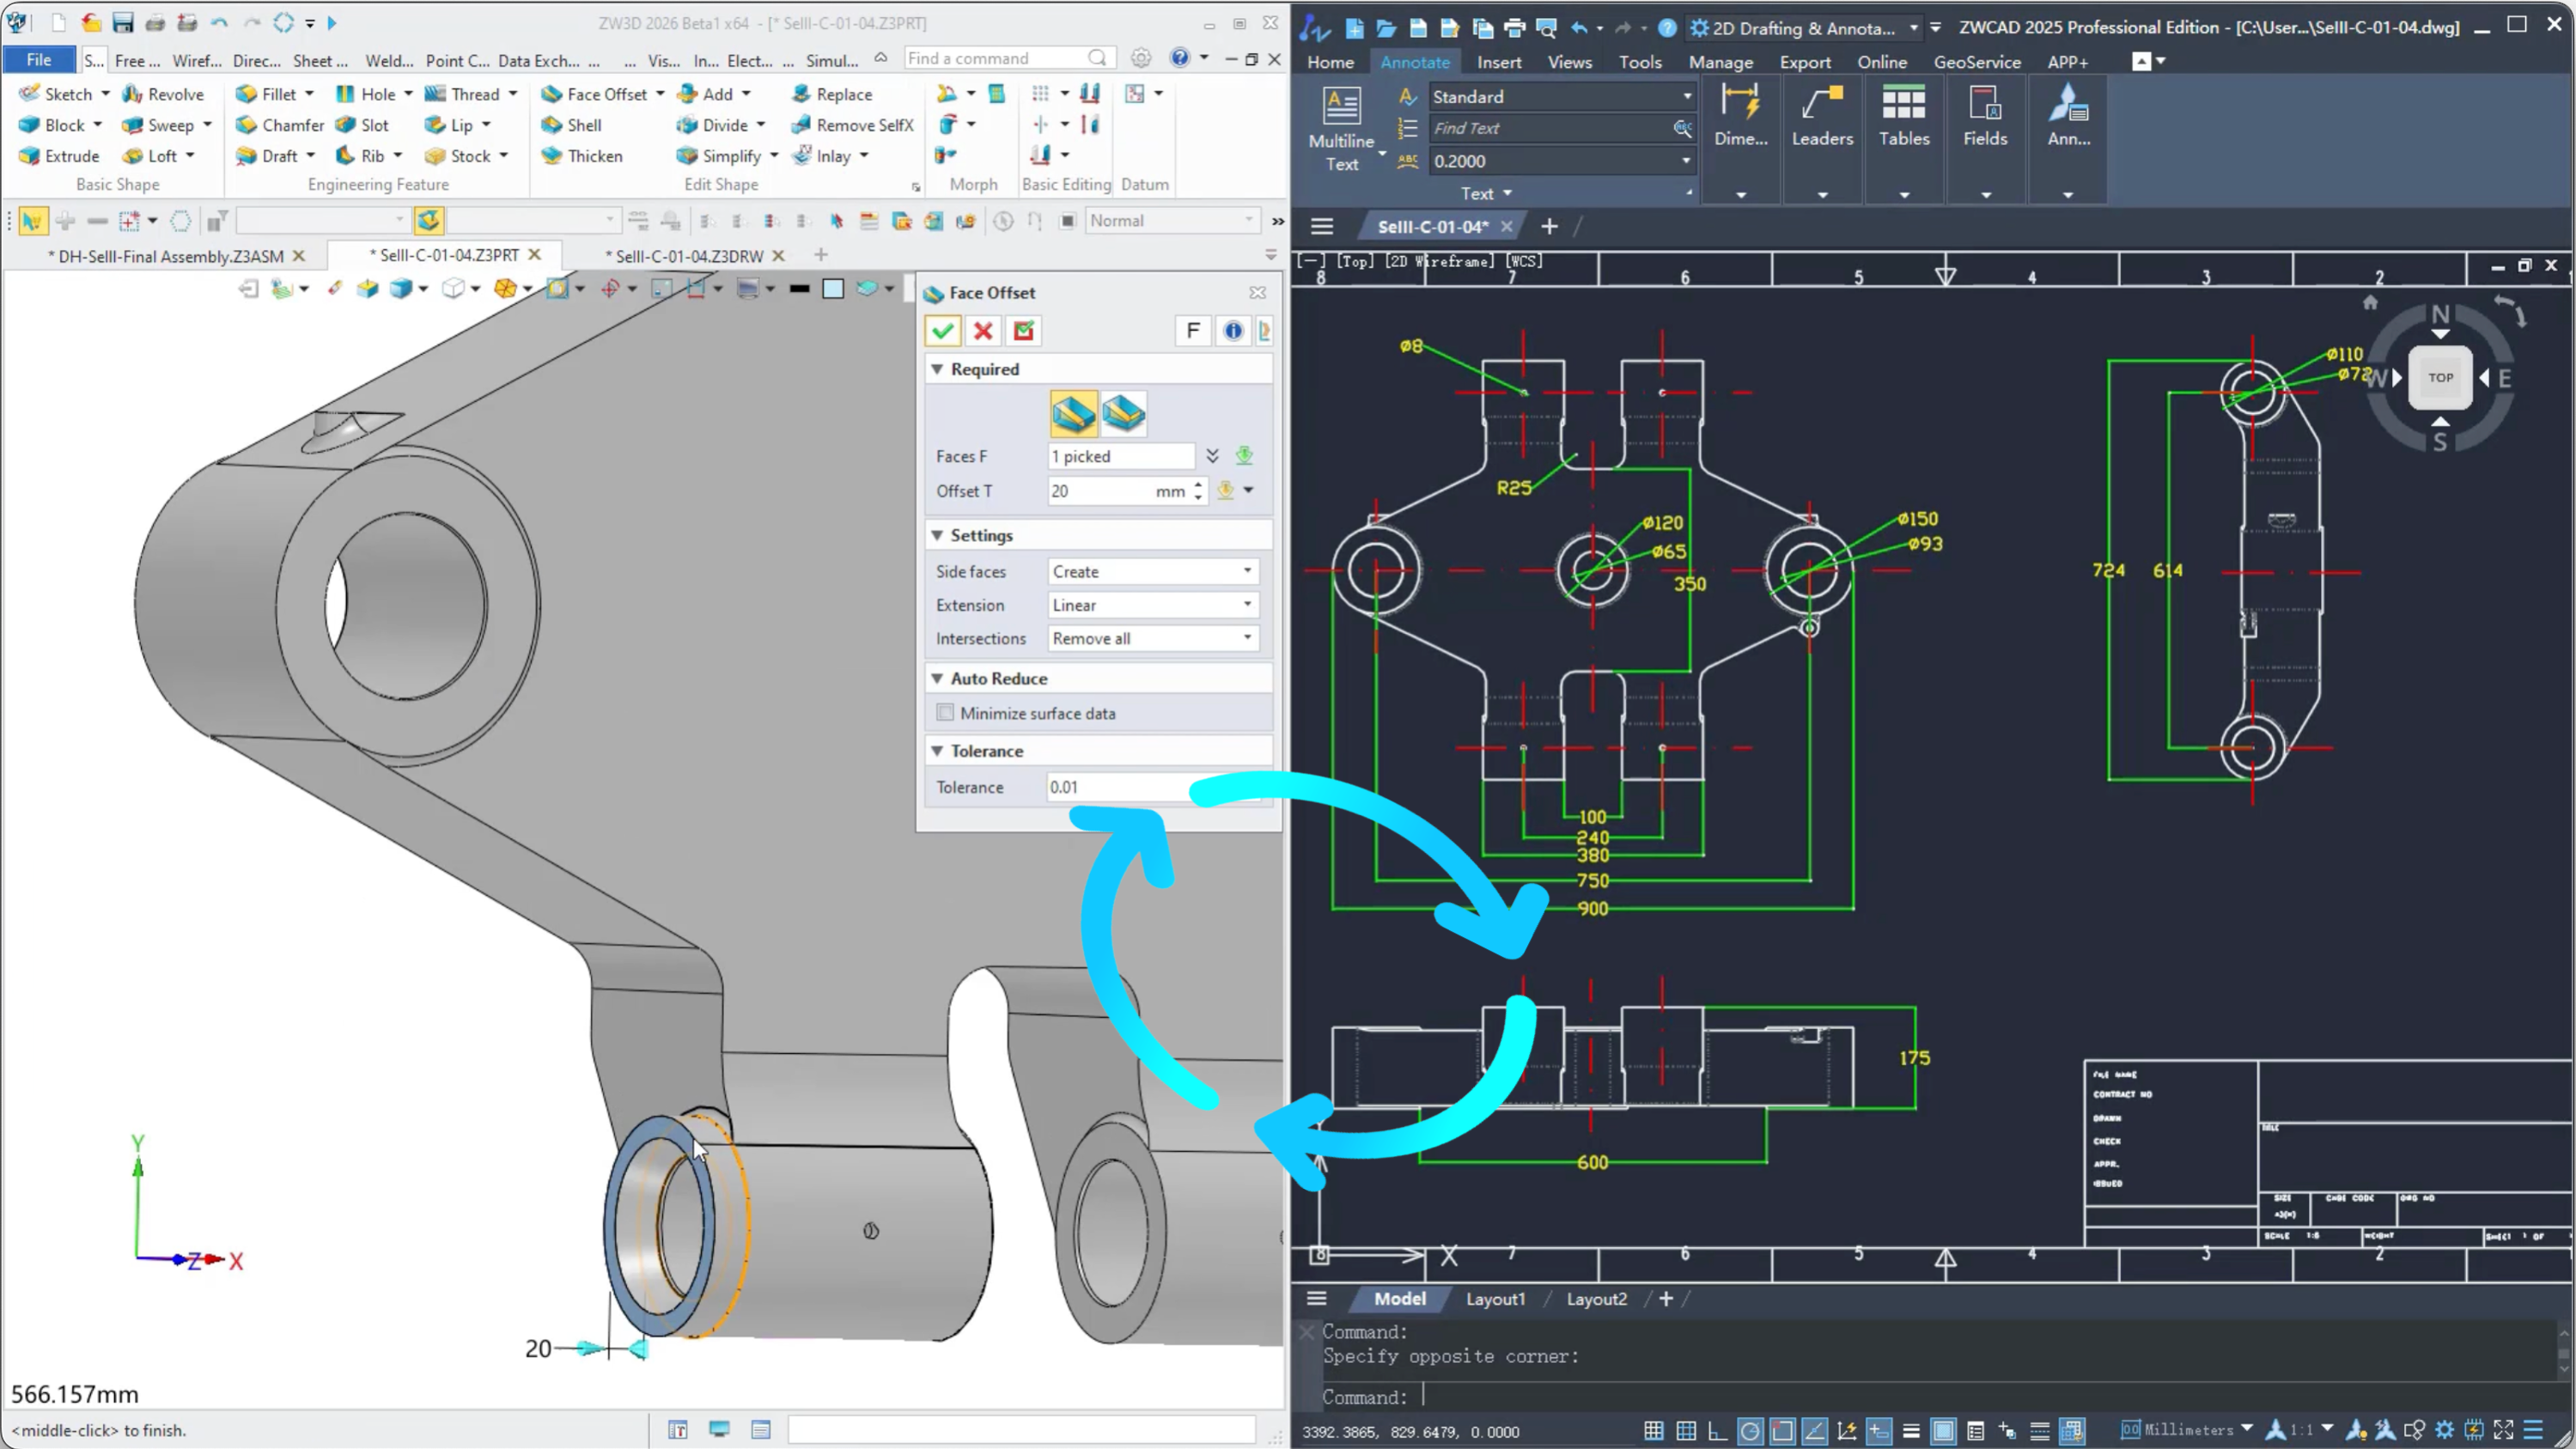Confirm Face Offset with the green checkmark
Screen dimensions: 2576x1449
[x=942, y=331]
